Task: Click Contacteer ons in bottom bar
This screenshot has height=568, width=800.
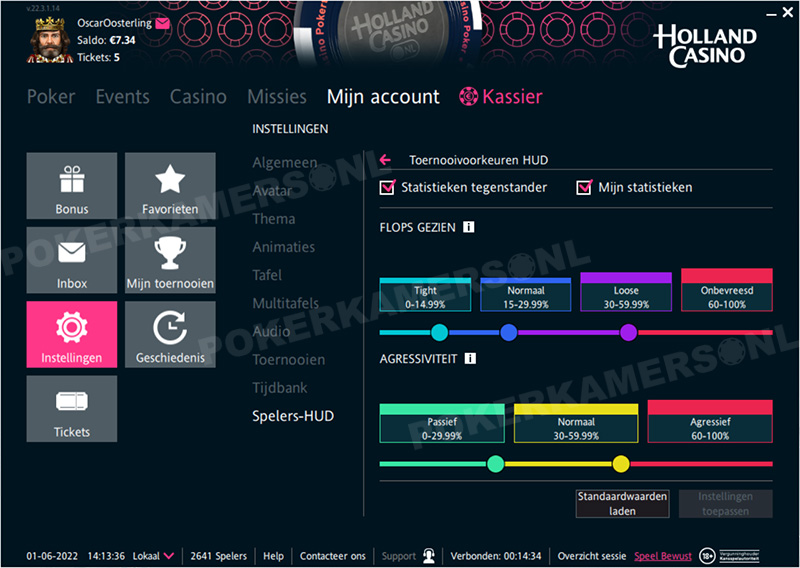Action: point(333,556)
